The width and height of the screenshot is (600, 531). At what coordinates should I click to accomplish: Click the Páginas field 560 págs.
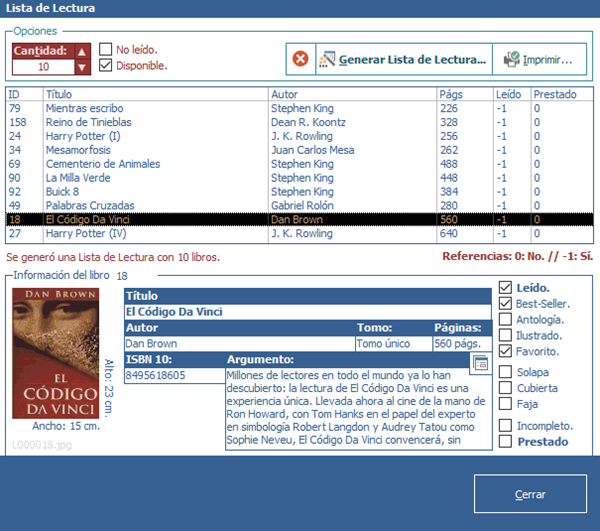(462, 344)
